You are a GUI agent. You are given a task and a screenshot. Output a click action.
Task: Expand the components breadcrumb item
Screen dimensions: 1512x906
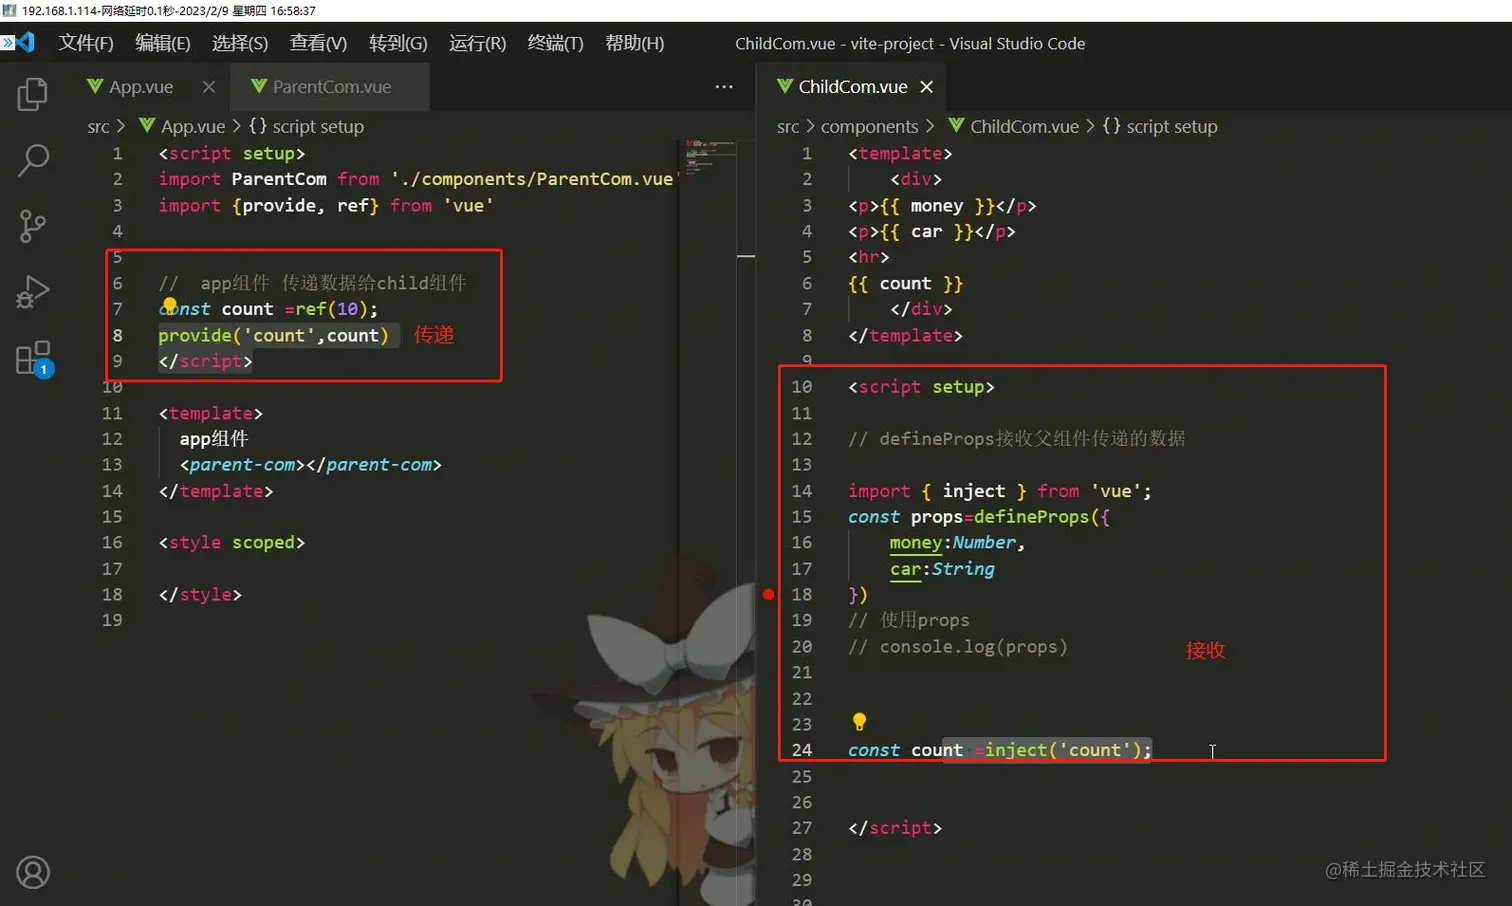pos(869,127)
